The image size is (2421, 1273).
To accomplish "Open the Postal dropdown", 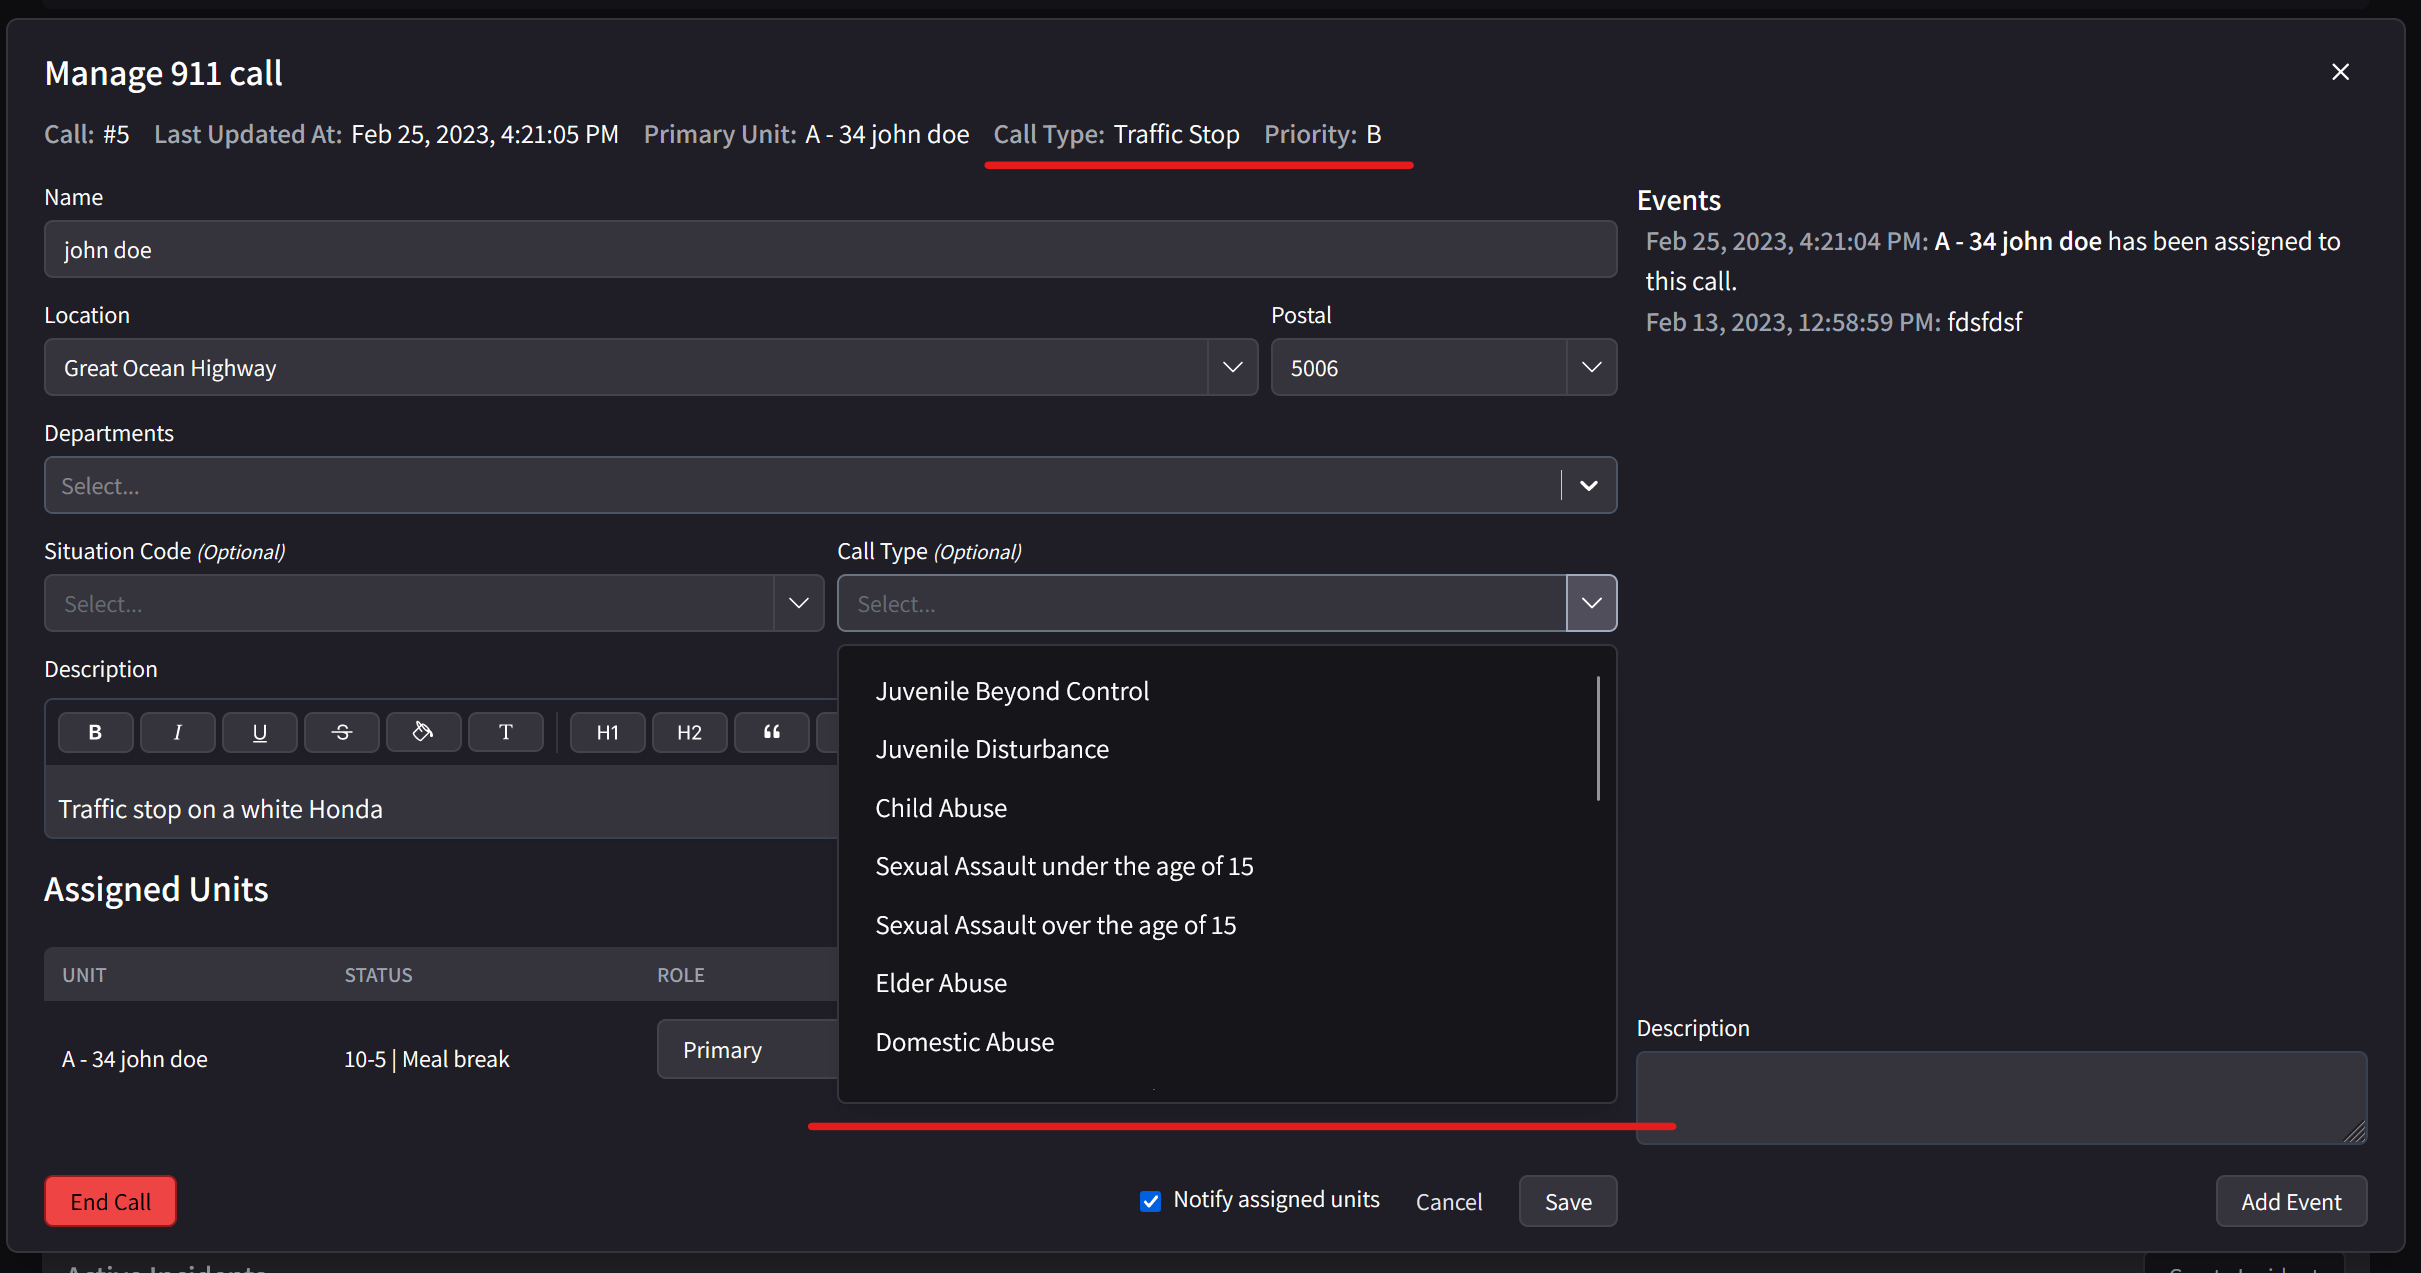I will tap(1591, 367).
